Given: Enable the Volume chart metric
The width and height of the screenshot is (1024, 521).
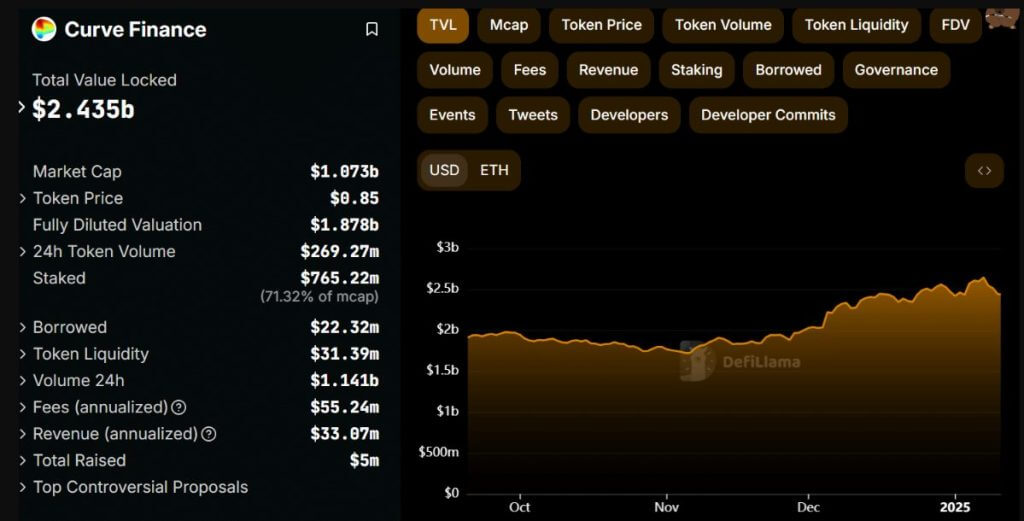Looking at the screenshot, I should (x=455, y=70).
